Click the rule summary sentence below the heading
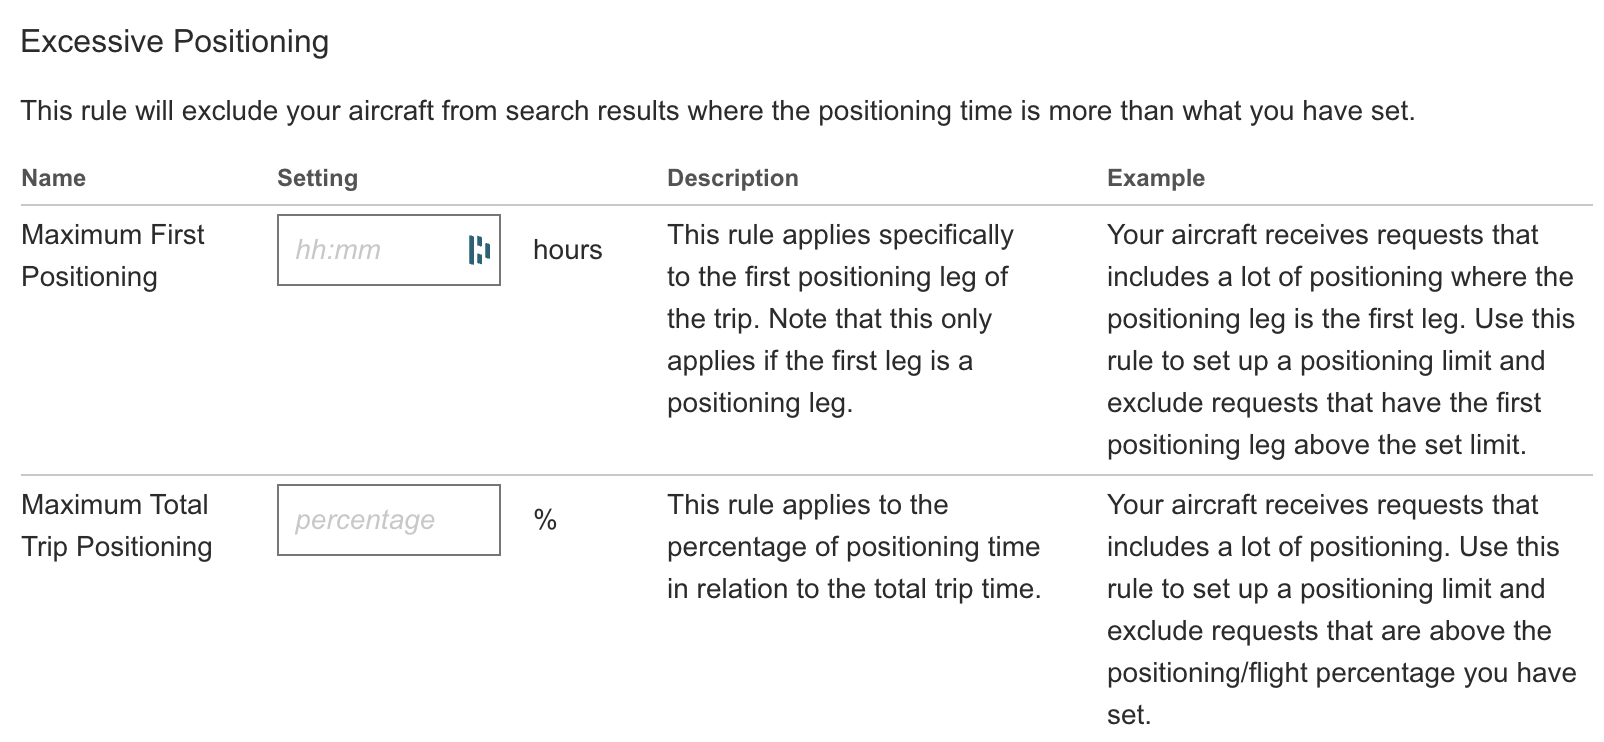This screenshot has width=1604, height=742. (718, 111)
